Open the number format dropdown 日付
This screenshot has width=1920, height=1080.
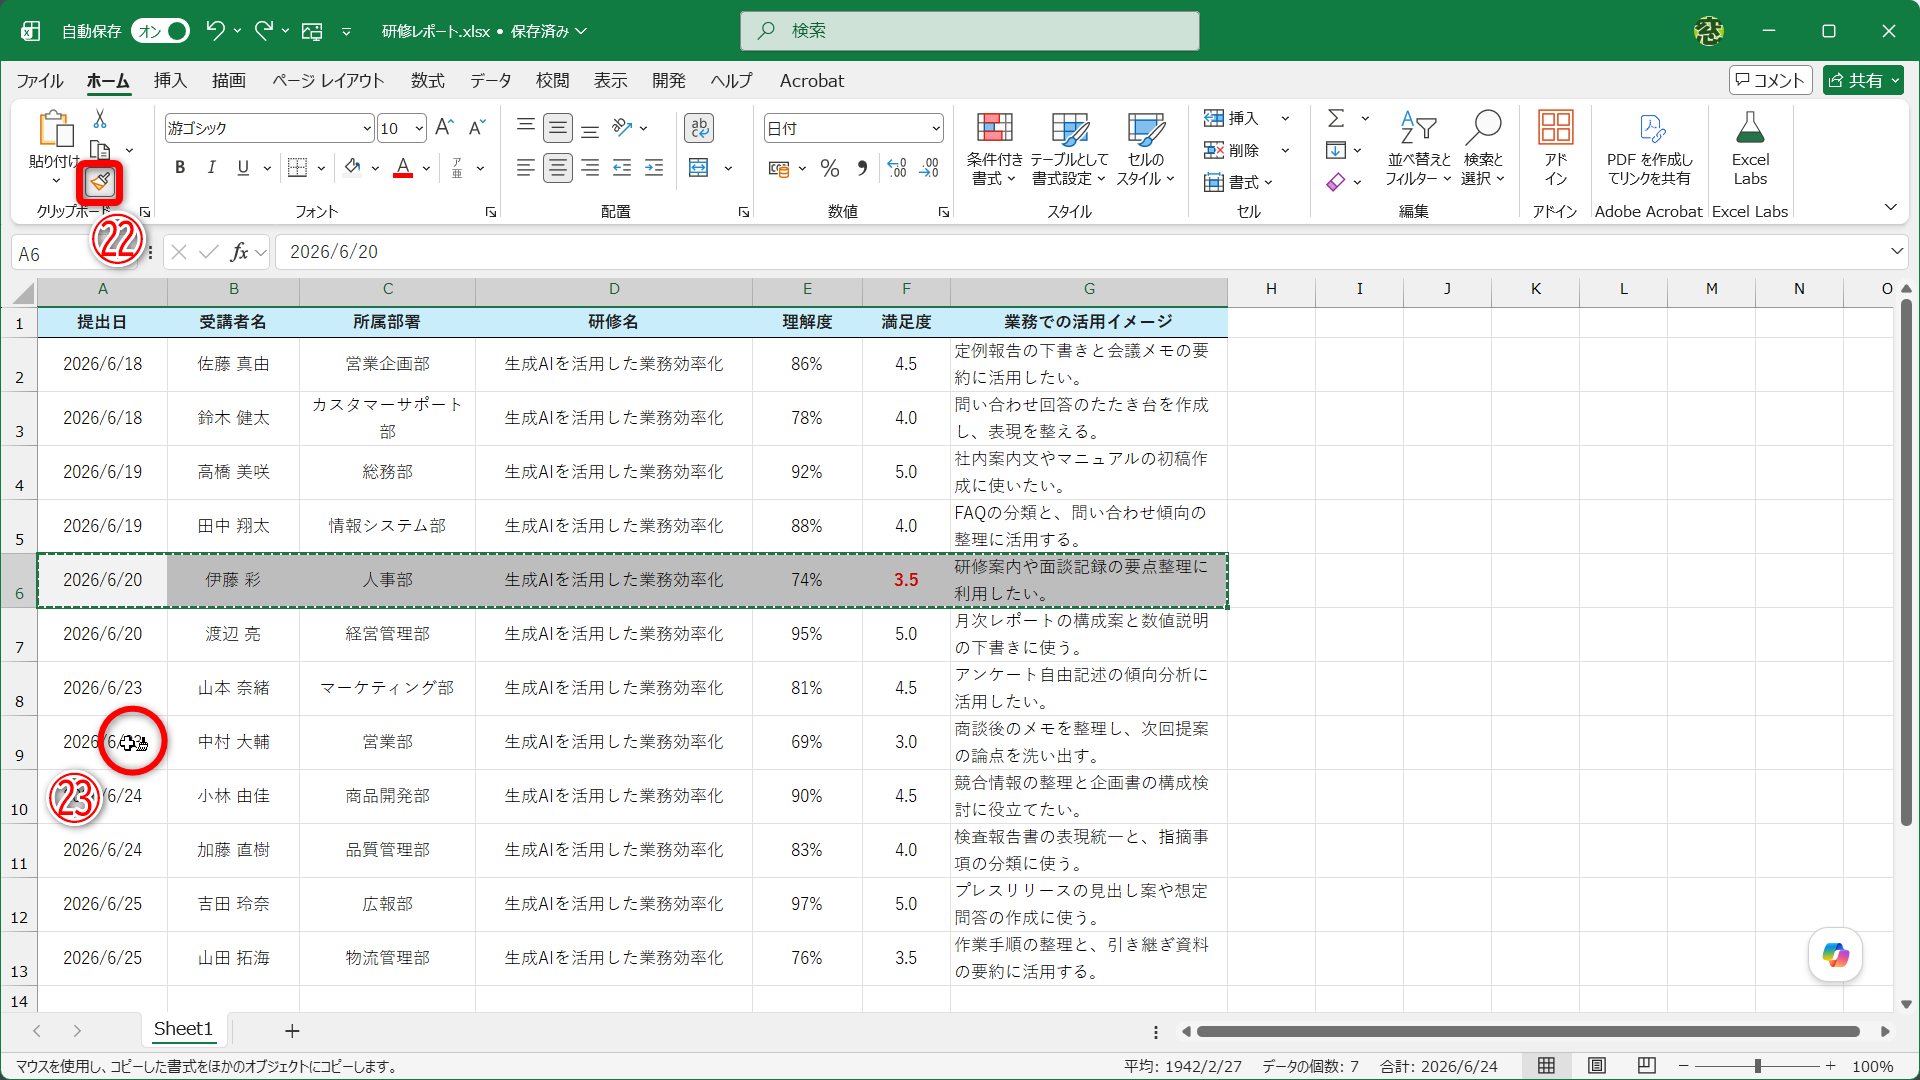[x=936, y=128]
